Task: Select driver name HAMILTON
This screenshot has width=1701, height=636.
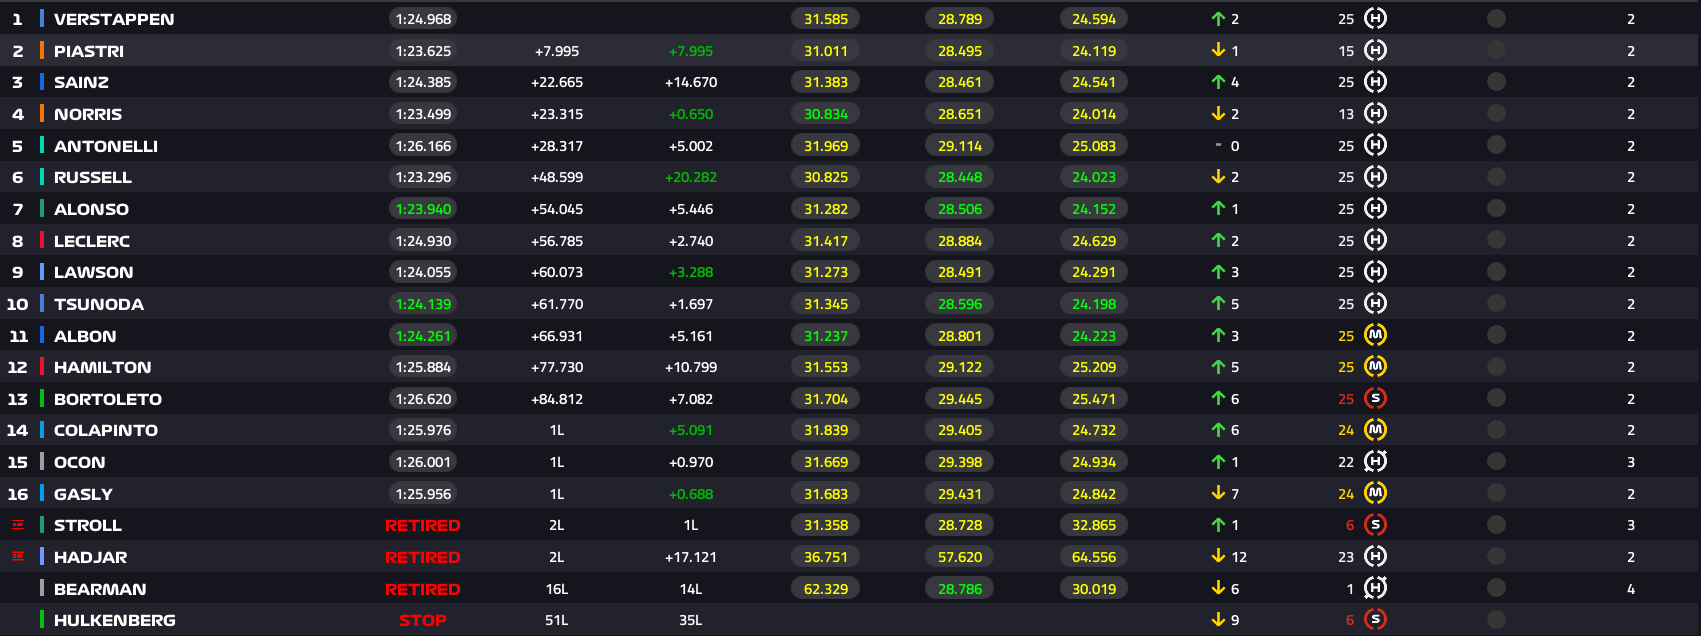Action: coord(103,367)
